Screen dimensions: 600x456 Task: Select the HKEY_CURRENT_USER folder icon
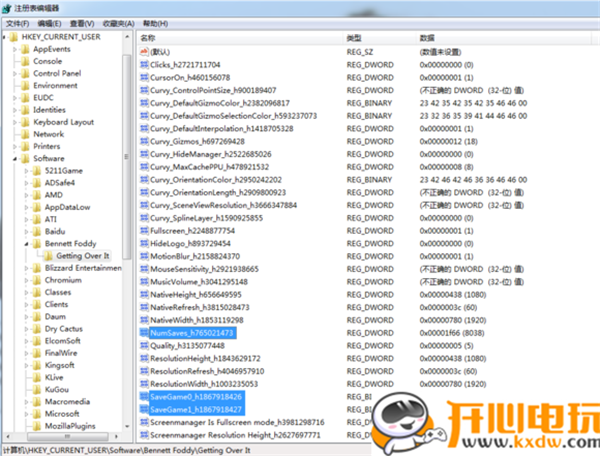point(14,37)
